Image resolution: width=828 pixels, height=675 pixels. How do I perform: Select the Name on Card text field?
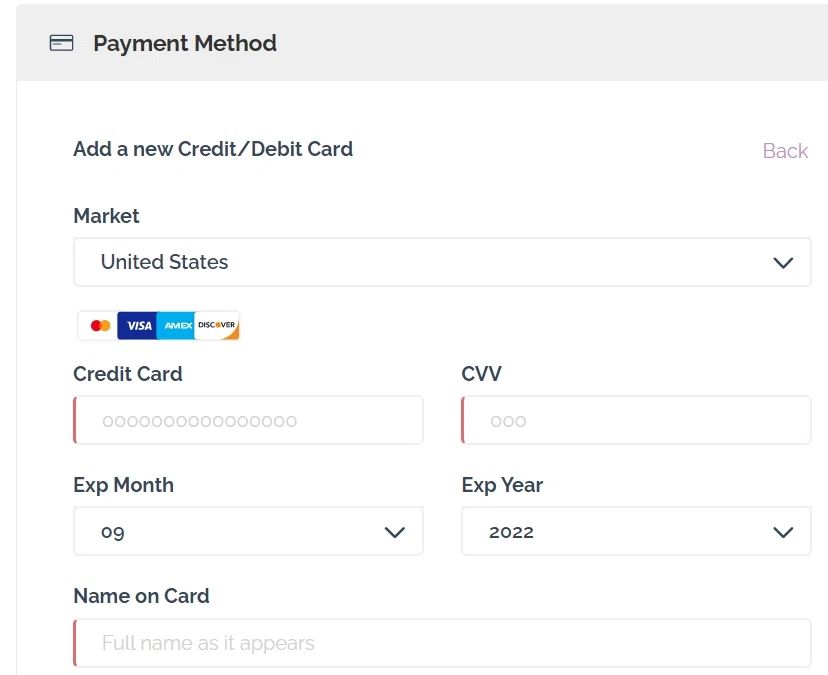pos(442,643)
